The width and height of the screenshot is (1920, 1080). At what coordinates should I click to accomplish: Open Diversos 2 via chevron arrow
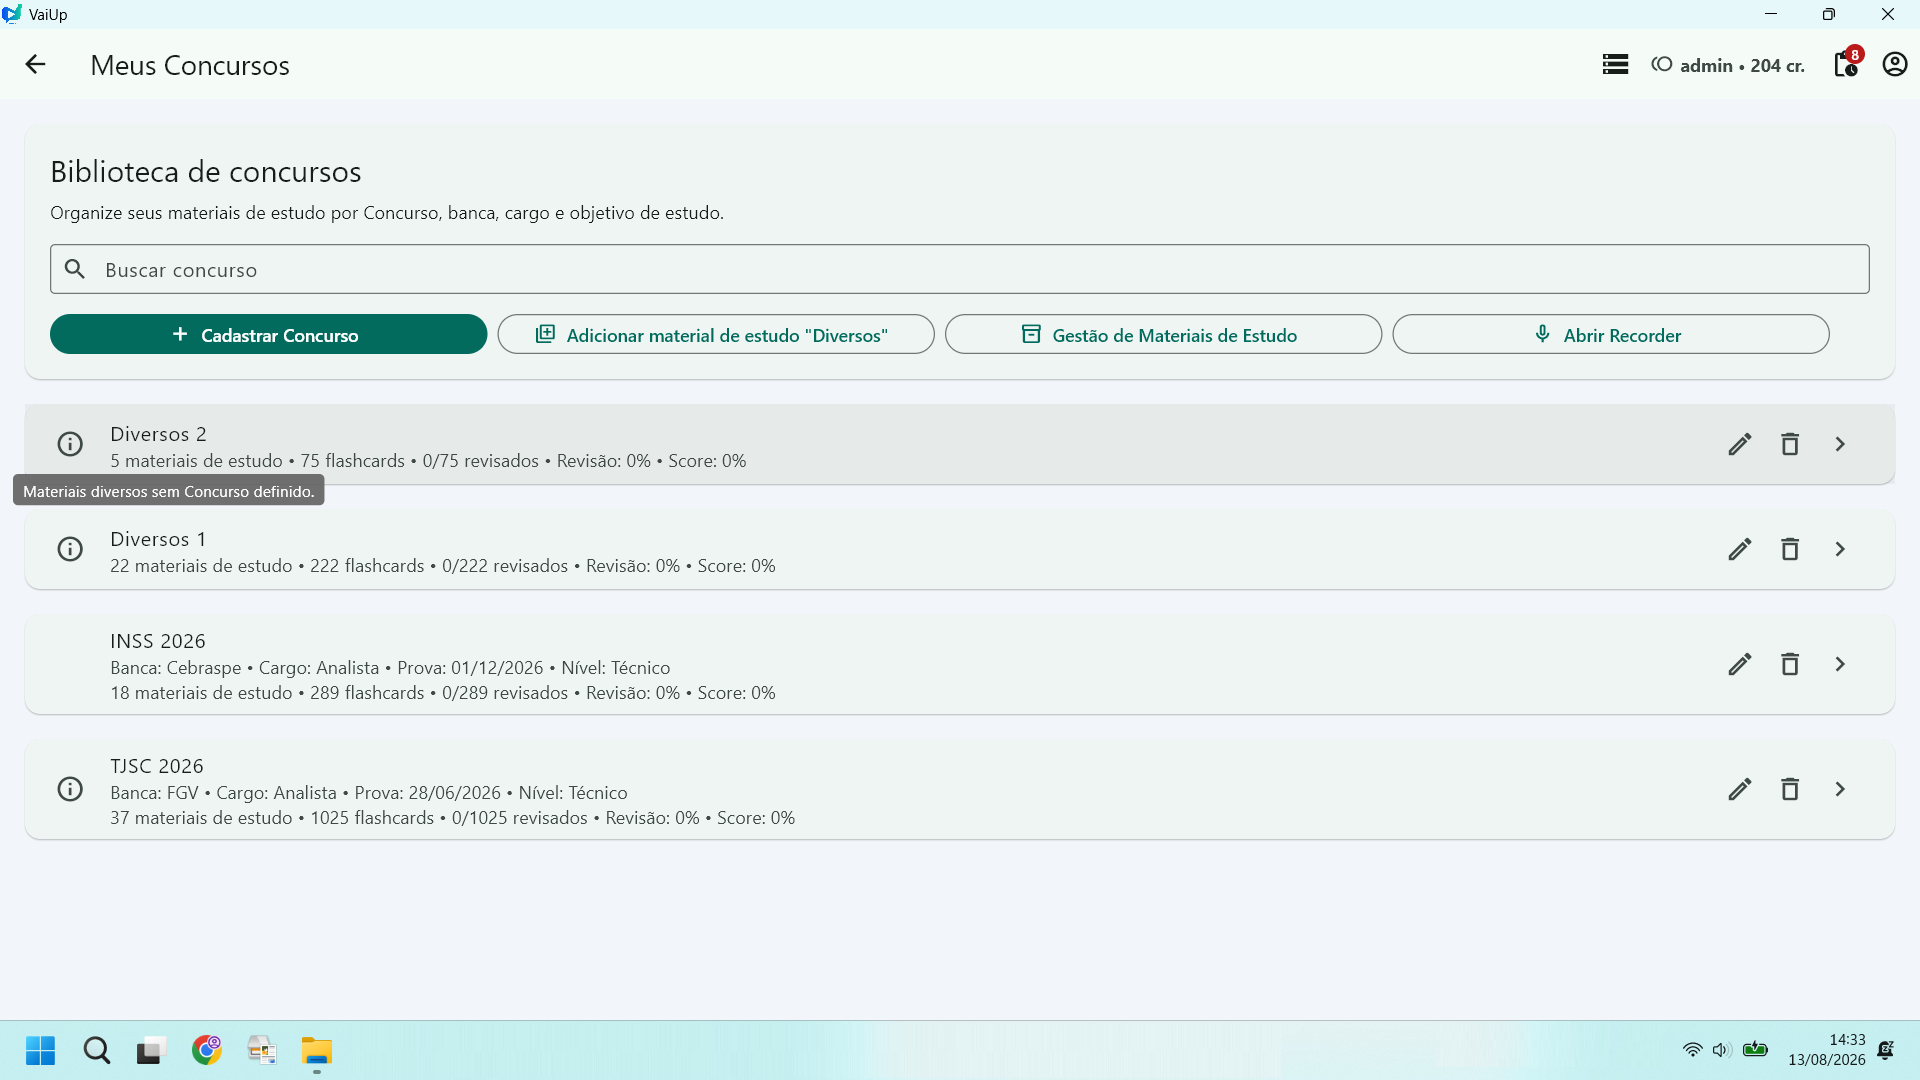point(1840,444)
